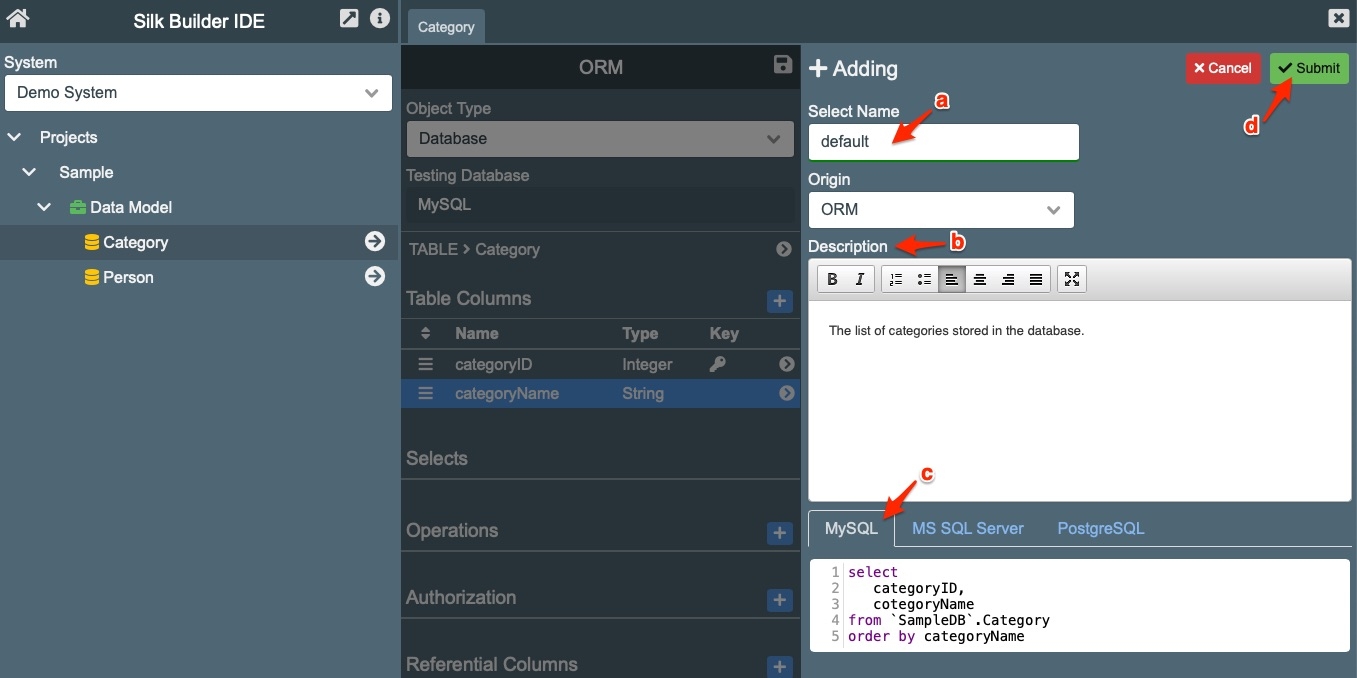Image resolution: width=1357 pixels, height=678 pixels.
Task: Click arrow icon beside Person tree item
Action: [375, 276]
